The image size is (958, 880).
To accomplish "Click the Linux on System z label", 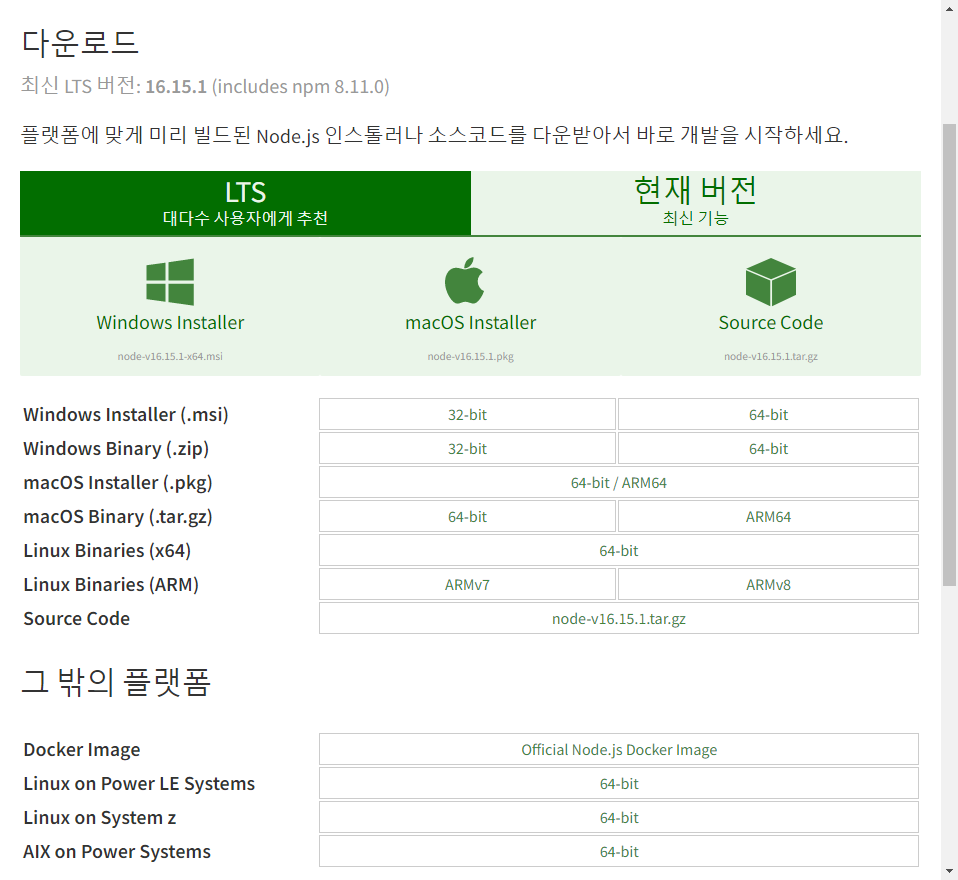I will [100, 818].
